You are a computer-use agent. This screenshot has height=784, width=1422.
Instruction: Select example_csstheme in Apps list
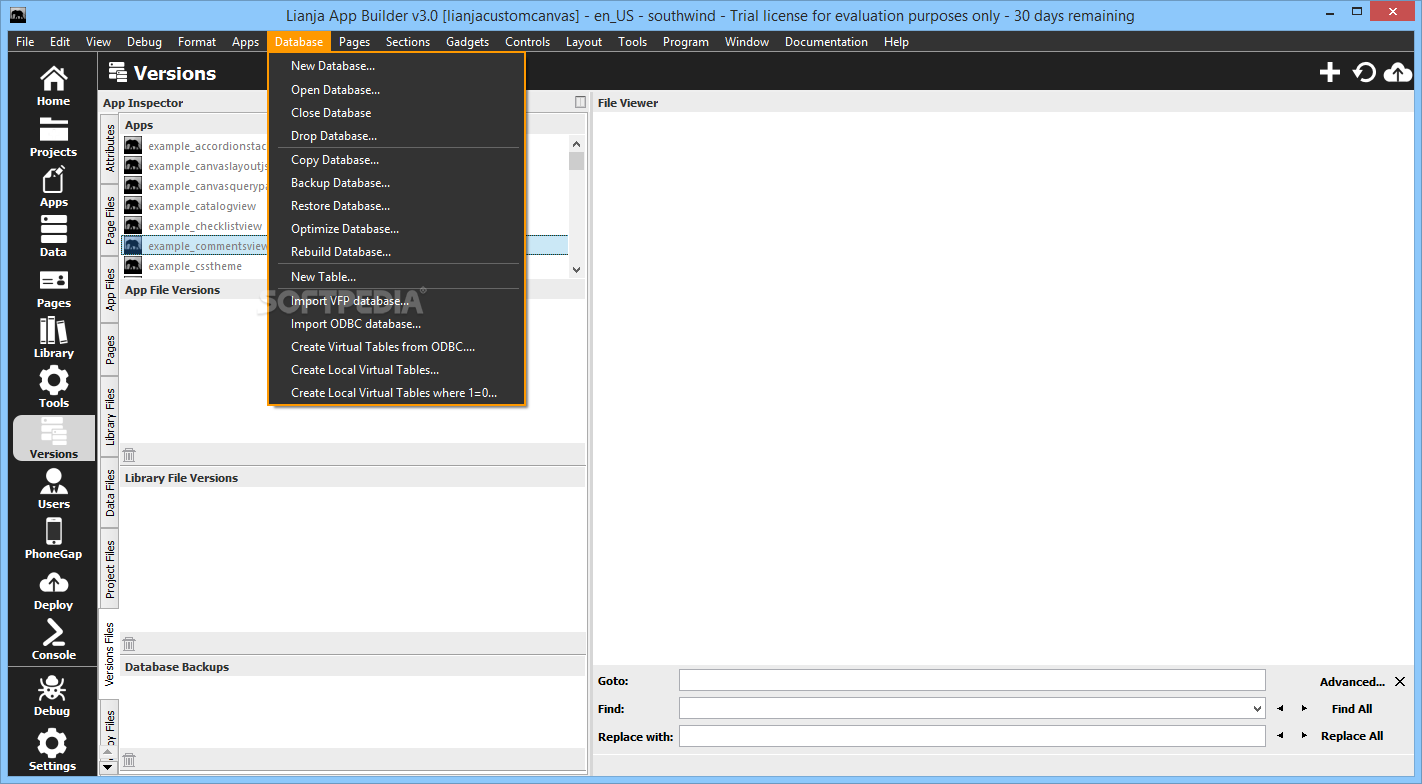point(345,266)
